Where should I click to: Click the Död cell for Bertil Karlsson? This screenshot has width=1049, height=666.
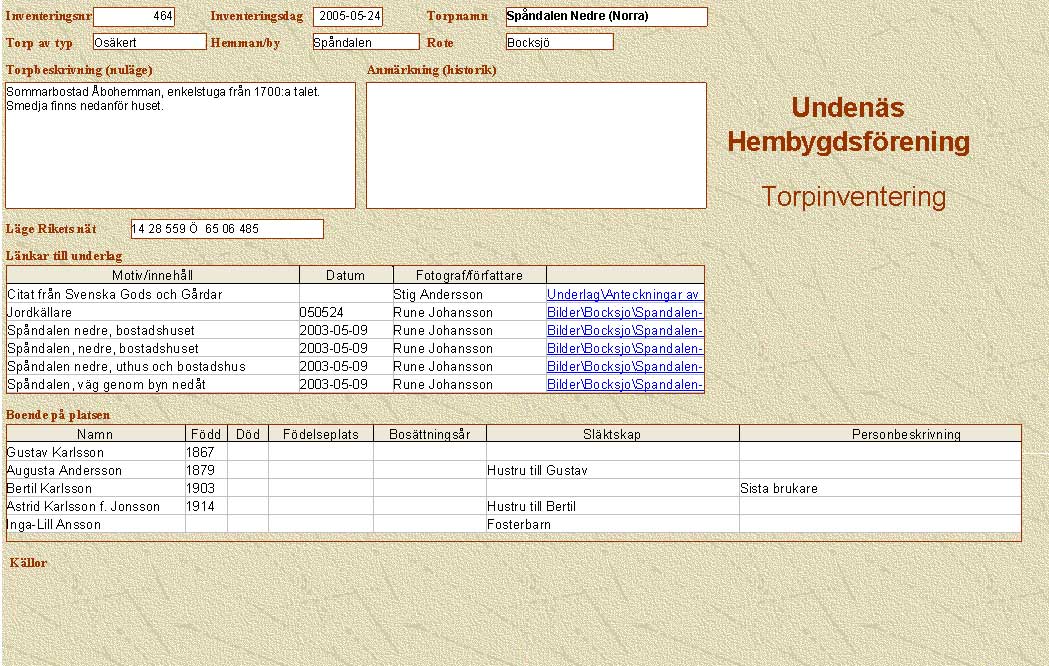(247, 489)
